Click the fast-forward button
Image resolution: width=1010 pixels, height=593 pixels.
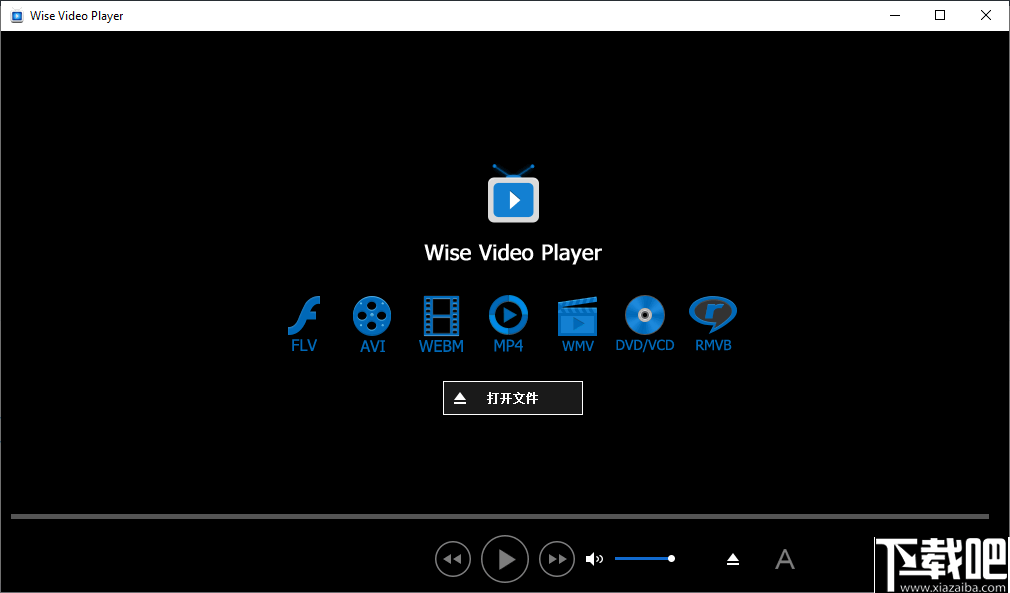(x=557, y=559)
